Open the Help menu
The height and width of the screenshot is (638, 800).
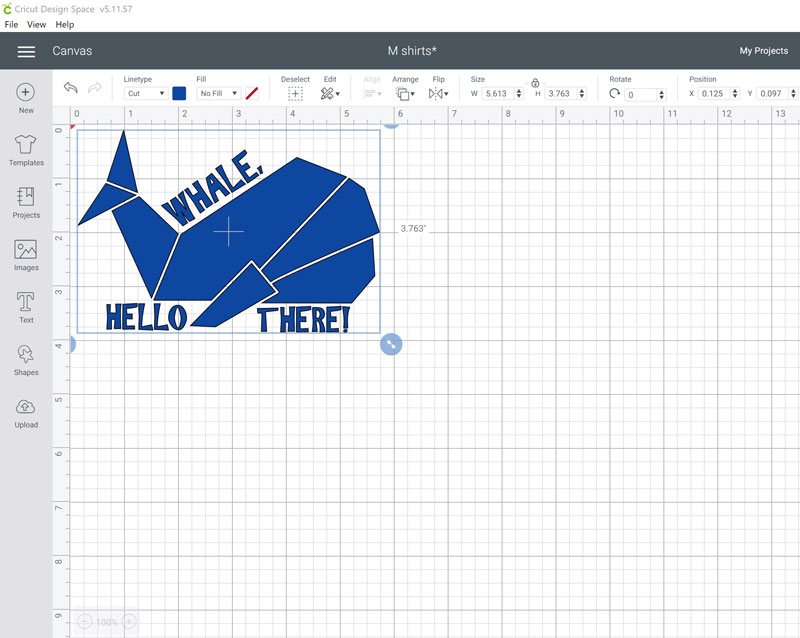point(65,24)
